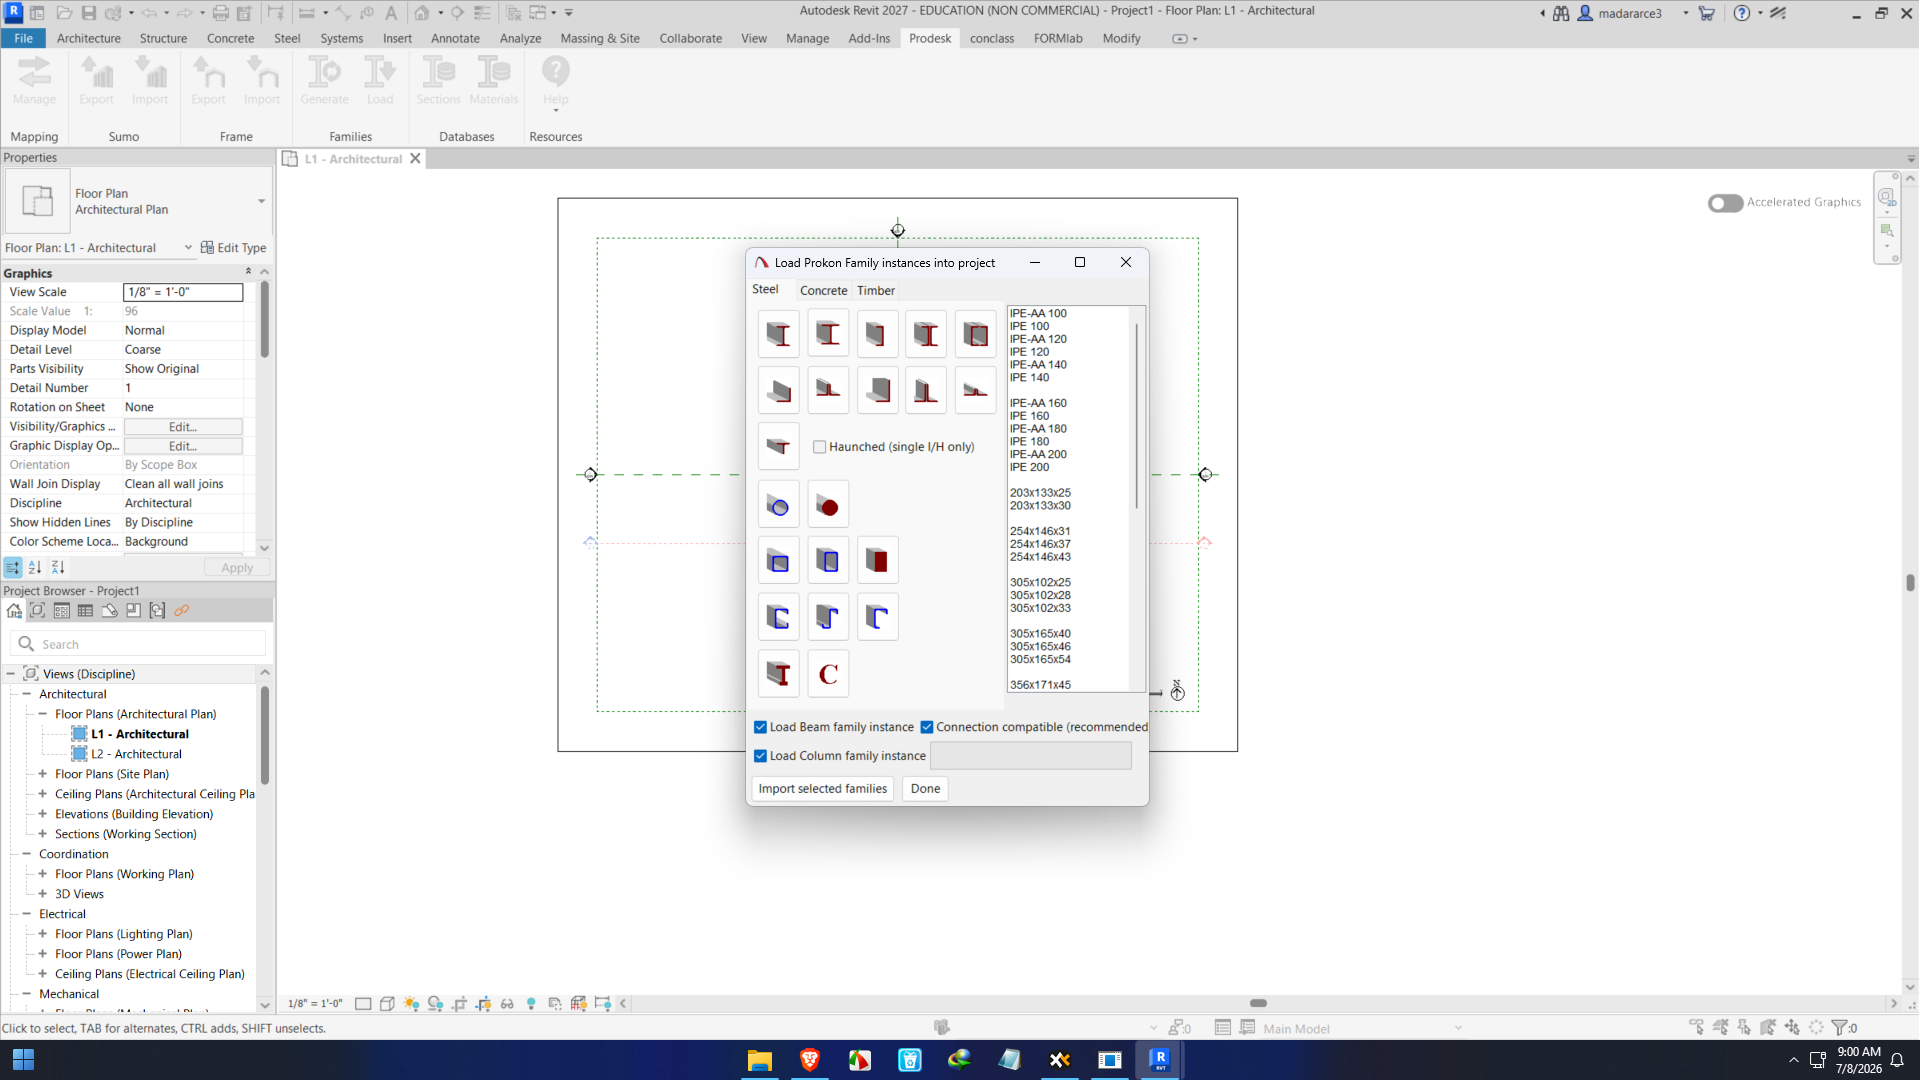Click the Prodesk Manage mapping icon
Viewport: 1920px width, 1080px height.
coord(35,80)
